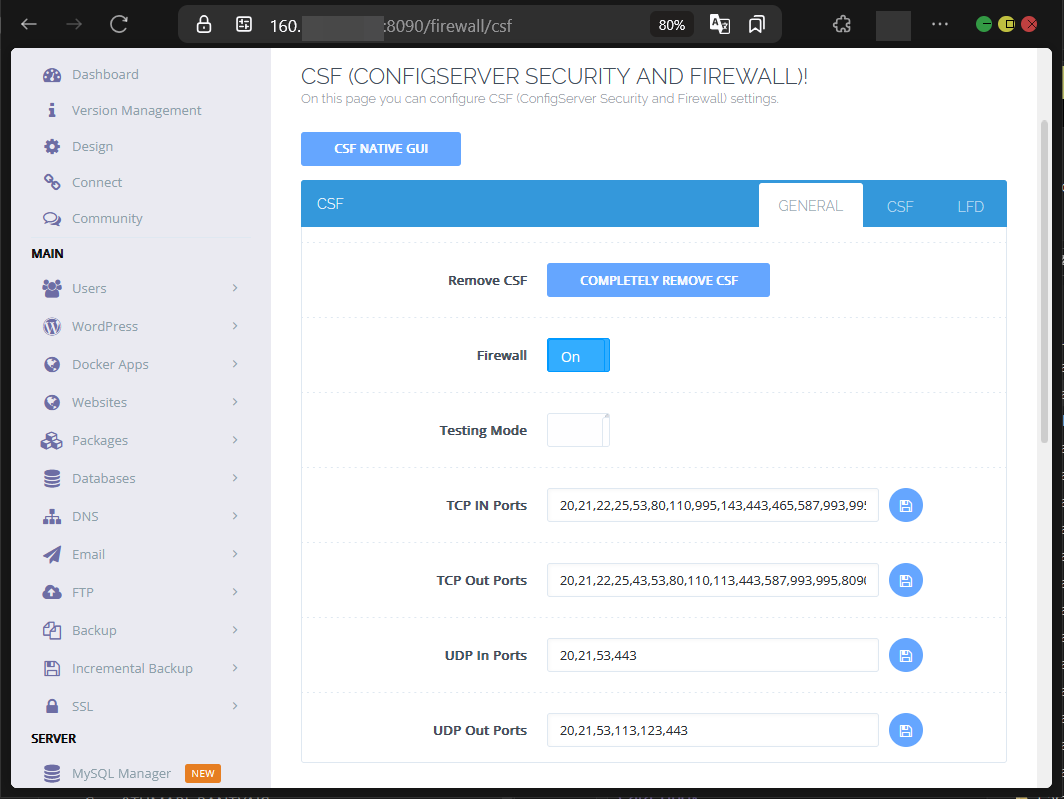Click the Docker Apps globe icon
This screenshot has width=1064, height=799.
click(52, 365)
